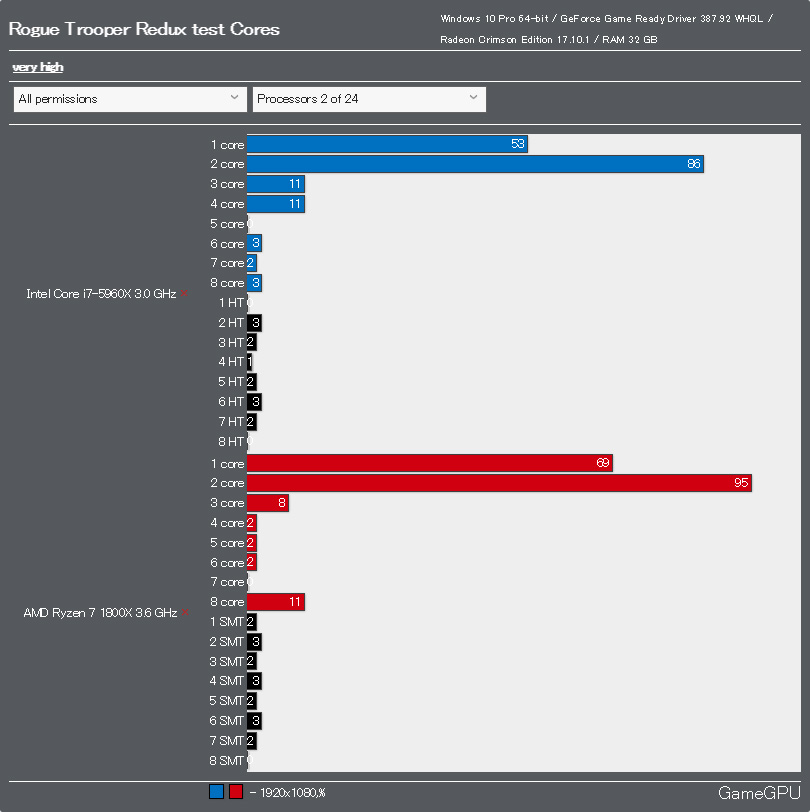
Task: Click the AMD Ryzen 7 1800X 3.6 GHz label
Action: [100, 613]
